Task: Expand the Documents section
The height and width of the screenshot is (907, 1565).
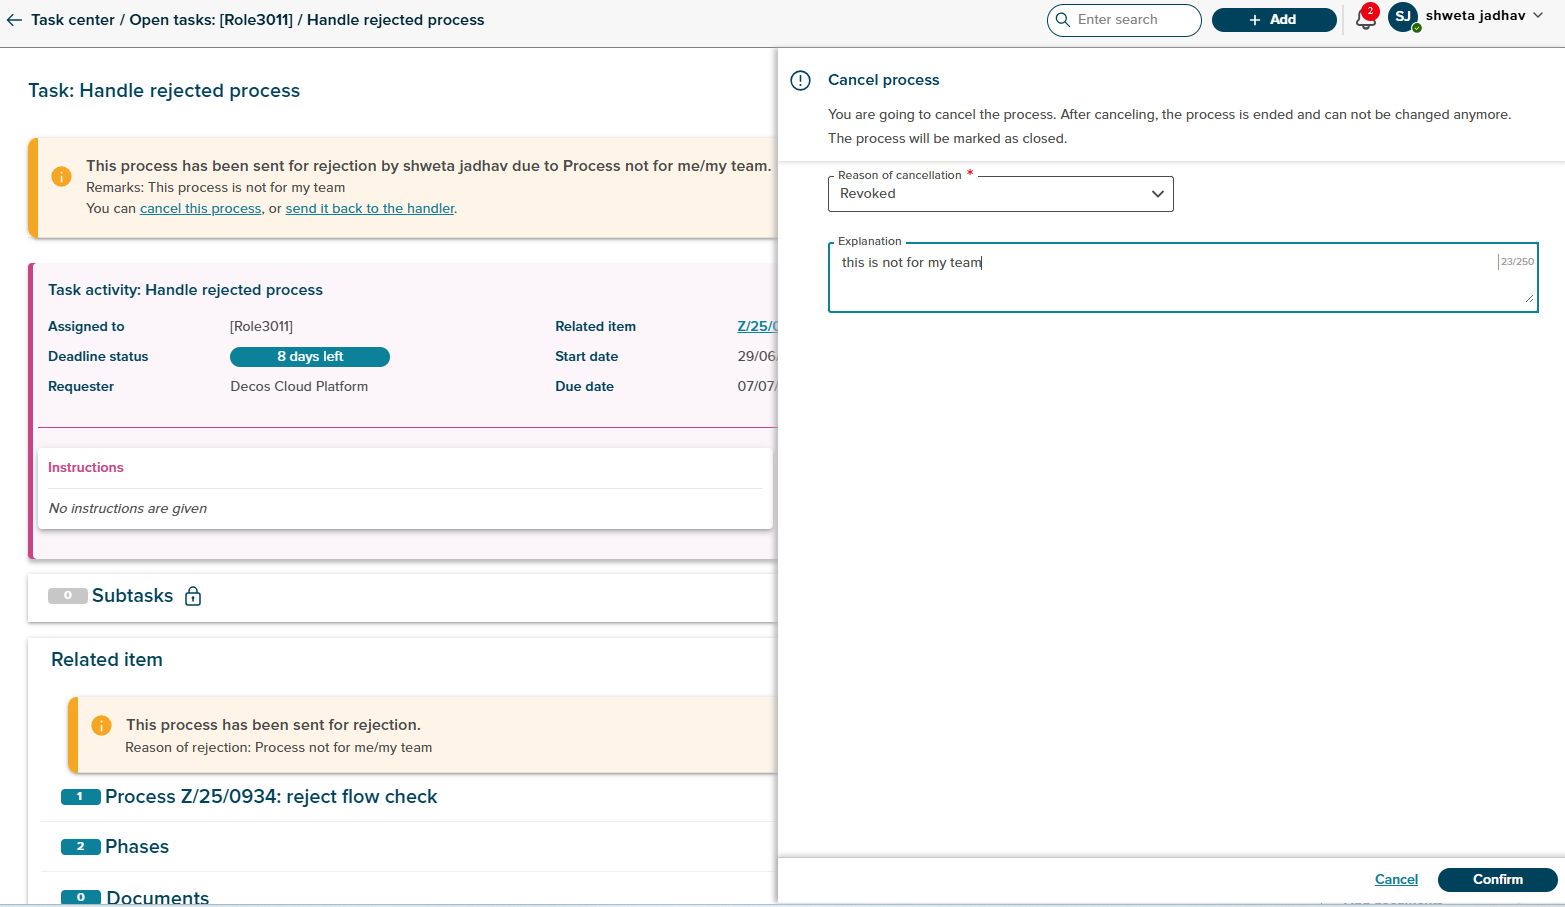Action: click(x=157, y=897)
